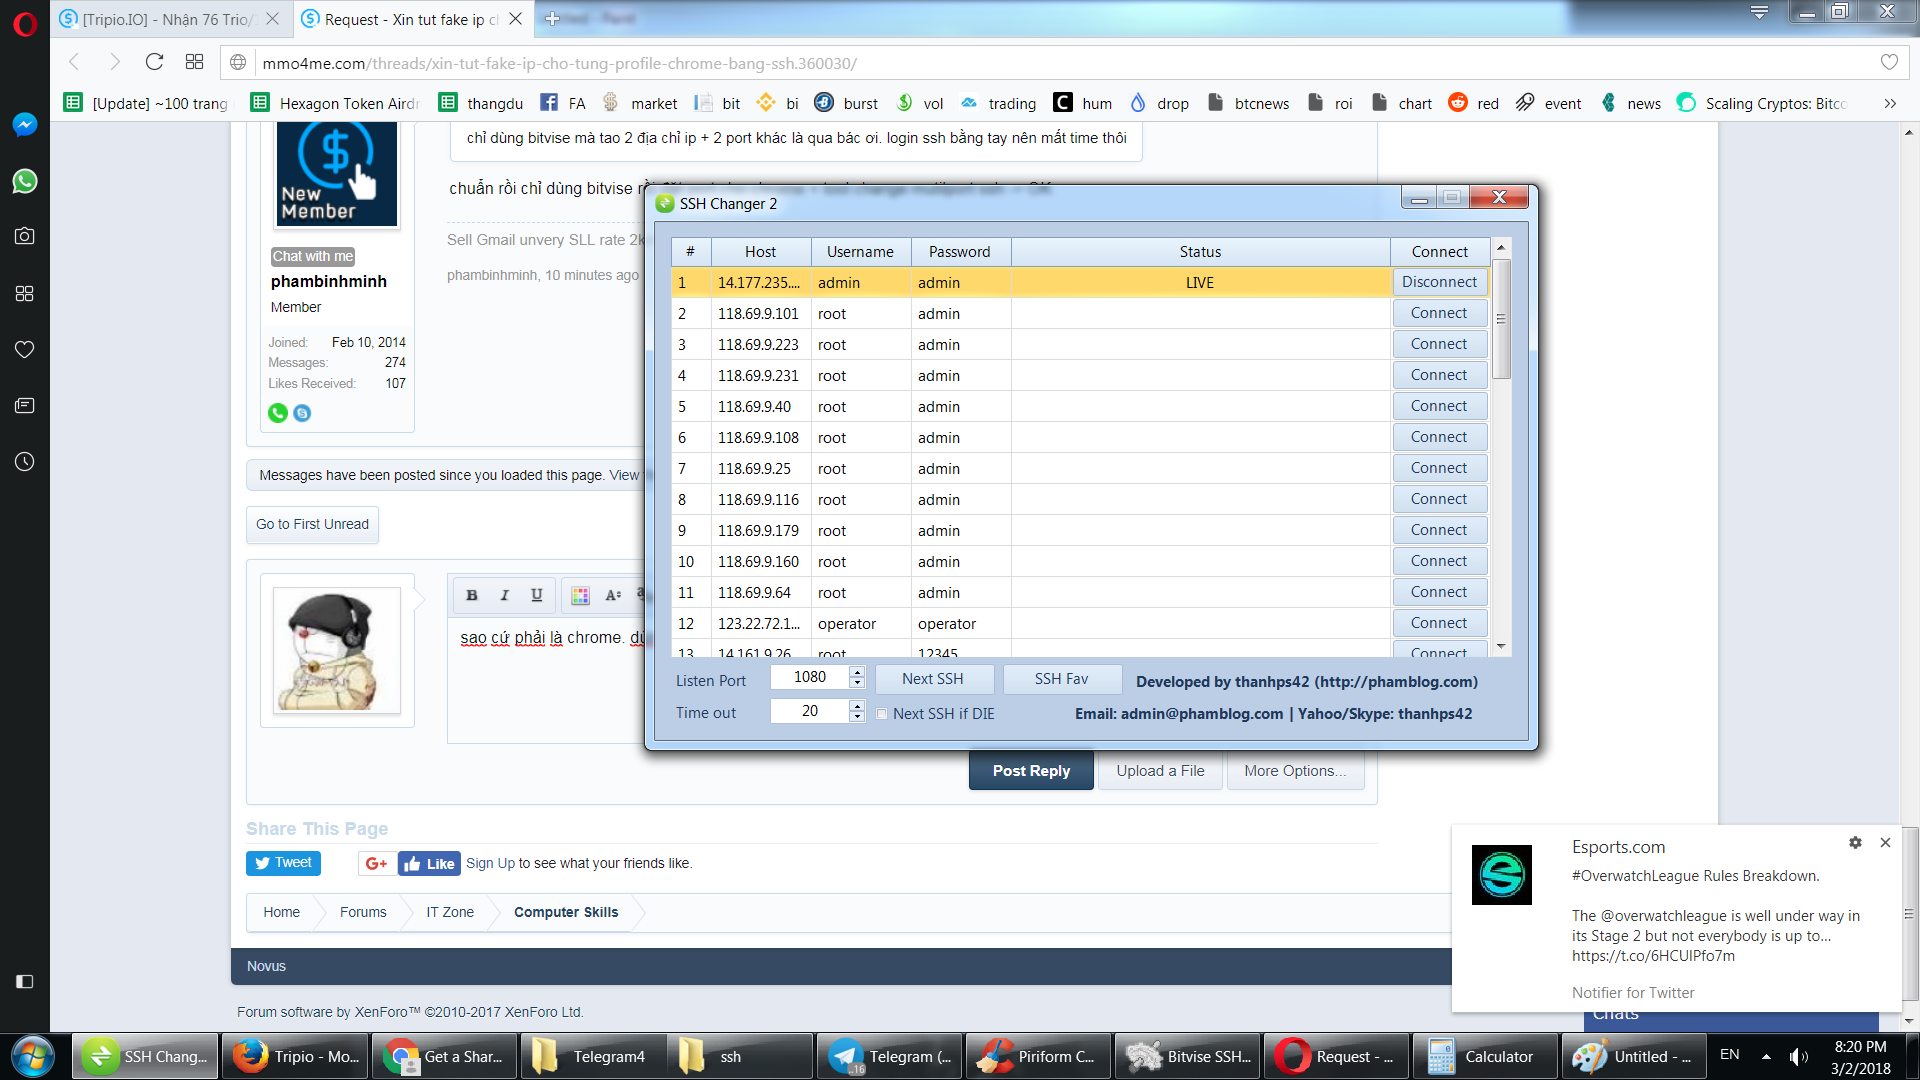The height and width of the screenshot is (1080, 1920).
Task: Open Forums breadcrumb item
Action: pyautogui.click(x=362, y=912)
